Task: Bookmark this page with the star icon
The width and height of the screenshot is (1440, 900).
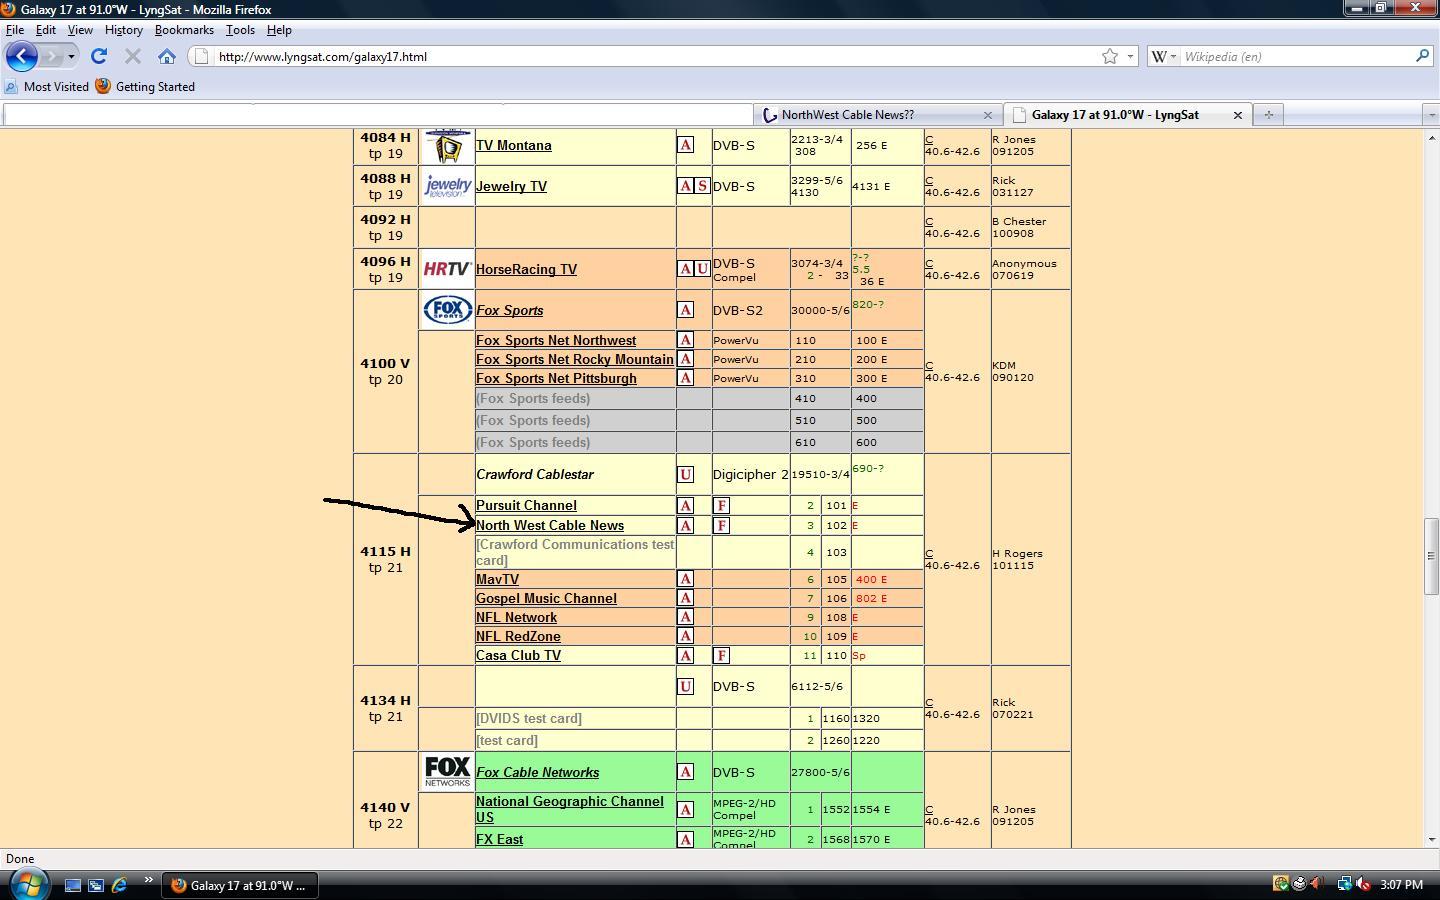Action: point(1109,57)
